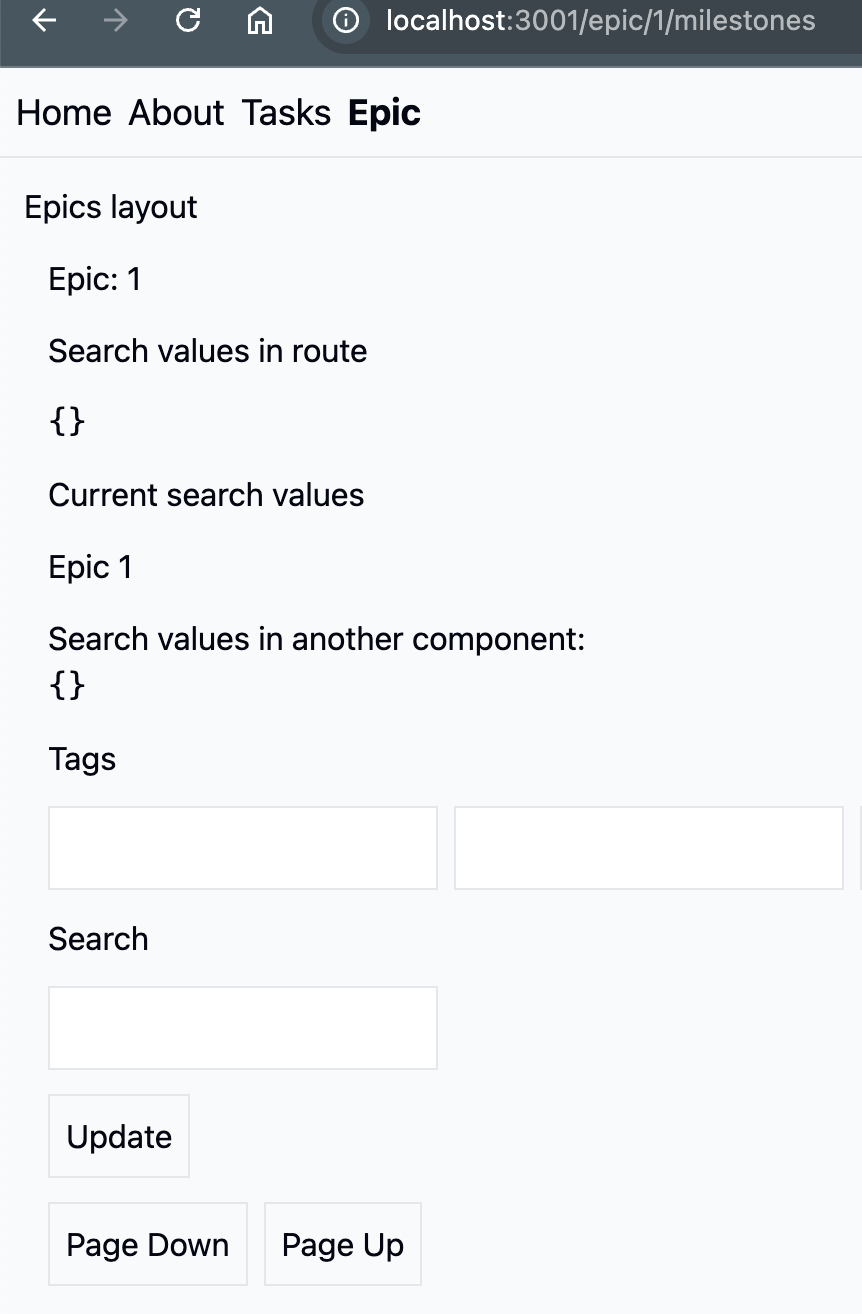
Task: Click the browser back arrow
Action: (44, 20)
